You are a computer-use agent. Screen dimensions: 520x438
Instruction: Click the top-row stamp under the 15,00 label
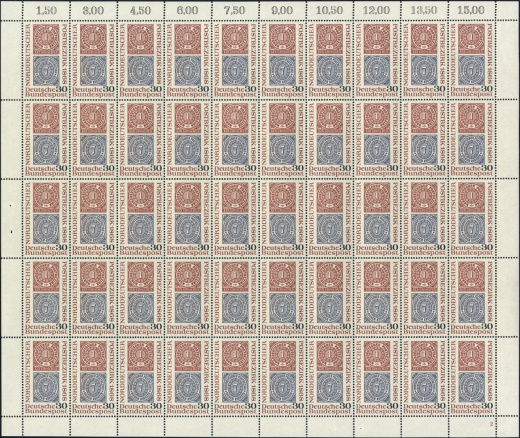click(x=471, y=60)
